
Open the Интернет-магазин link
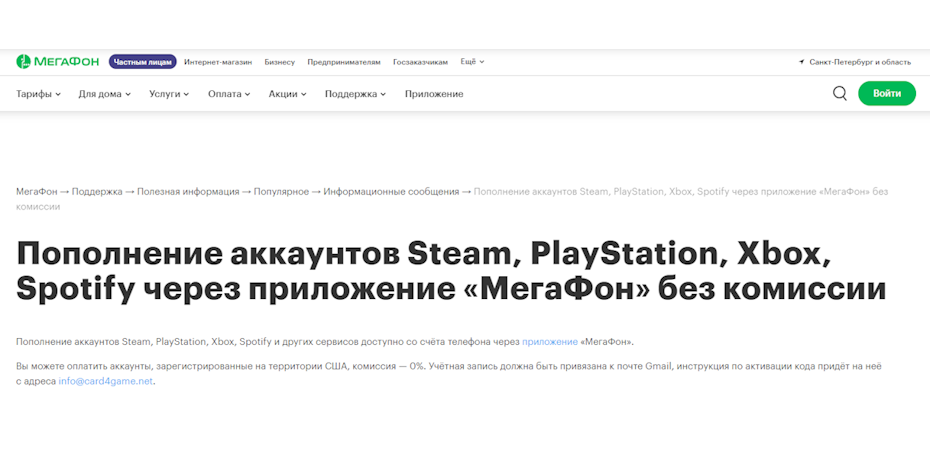pos(218,62)
